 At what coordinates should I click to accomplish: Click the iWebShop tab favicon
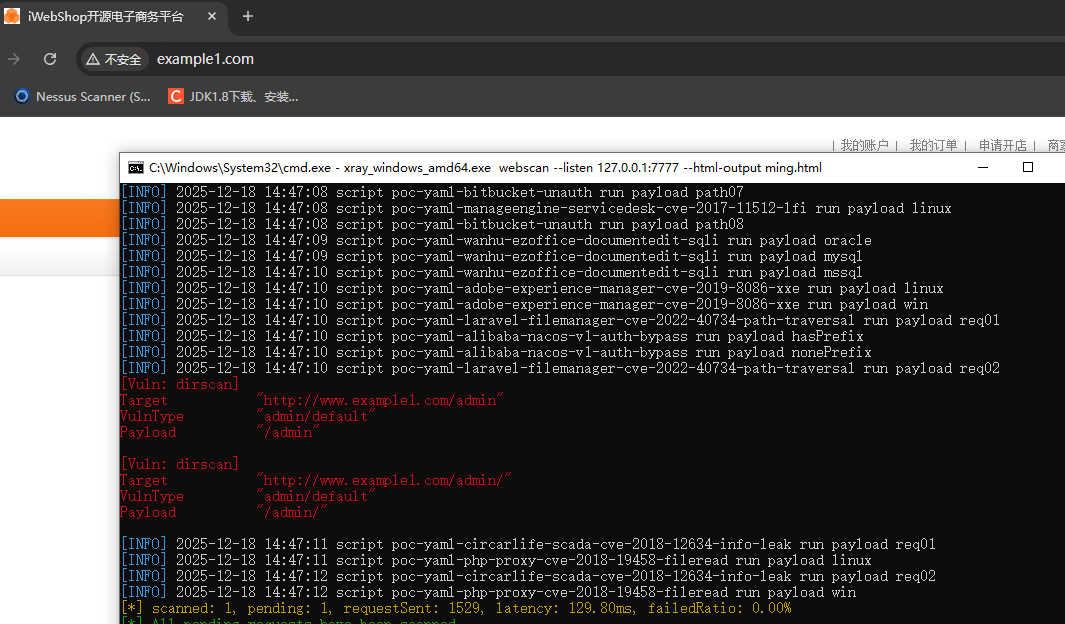tap(12, 16)
